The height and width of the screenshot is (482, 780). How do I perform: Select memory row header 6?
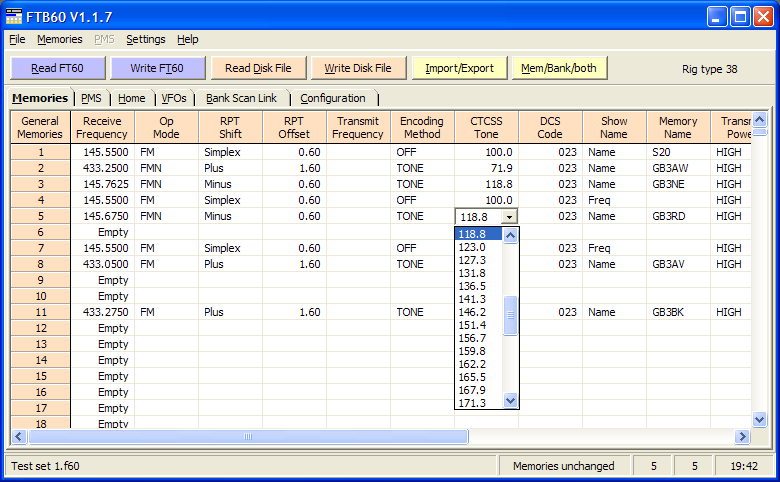click(40, 232)
